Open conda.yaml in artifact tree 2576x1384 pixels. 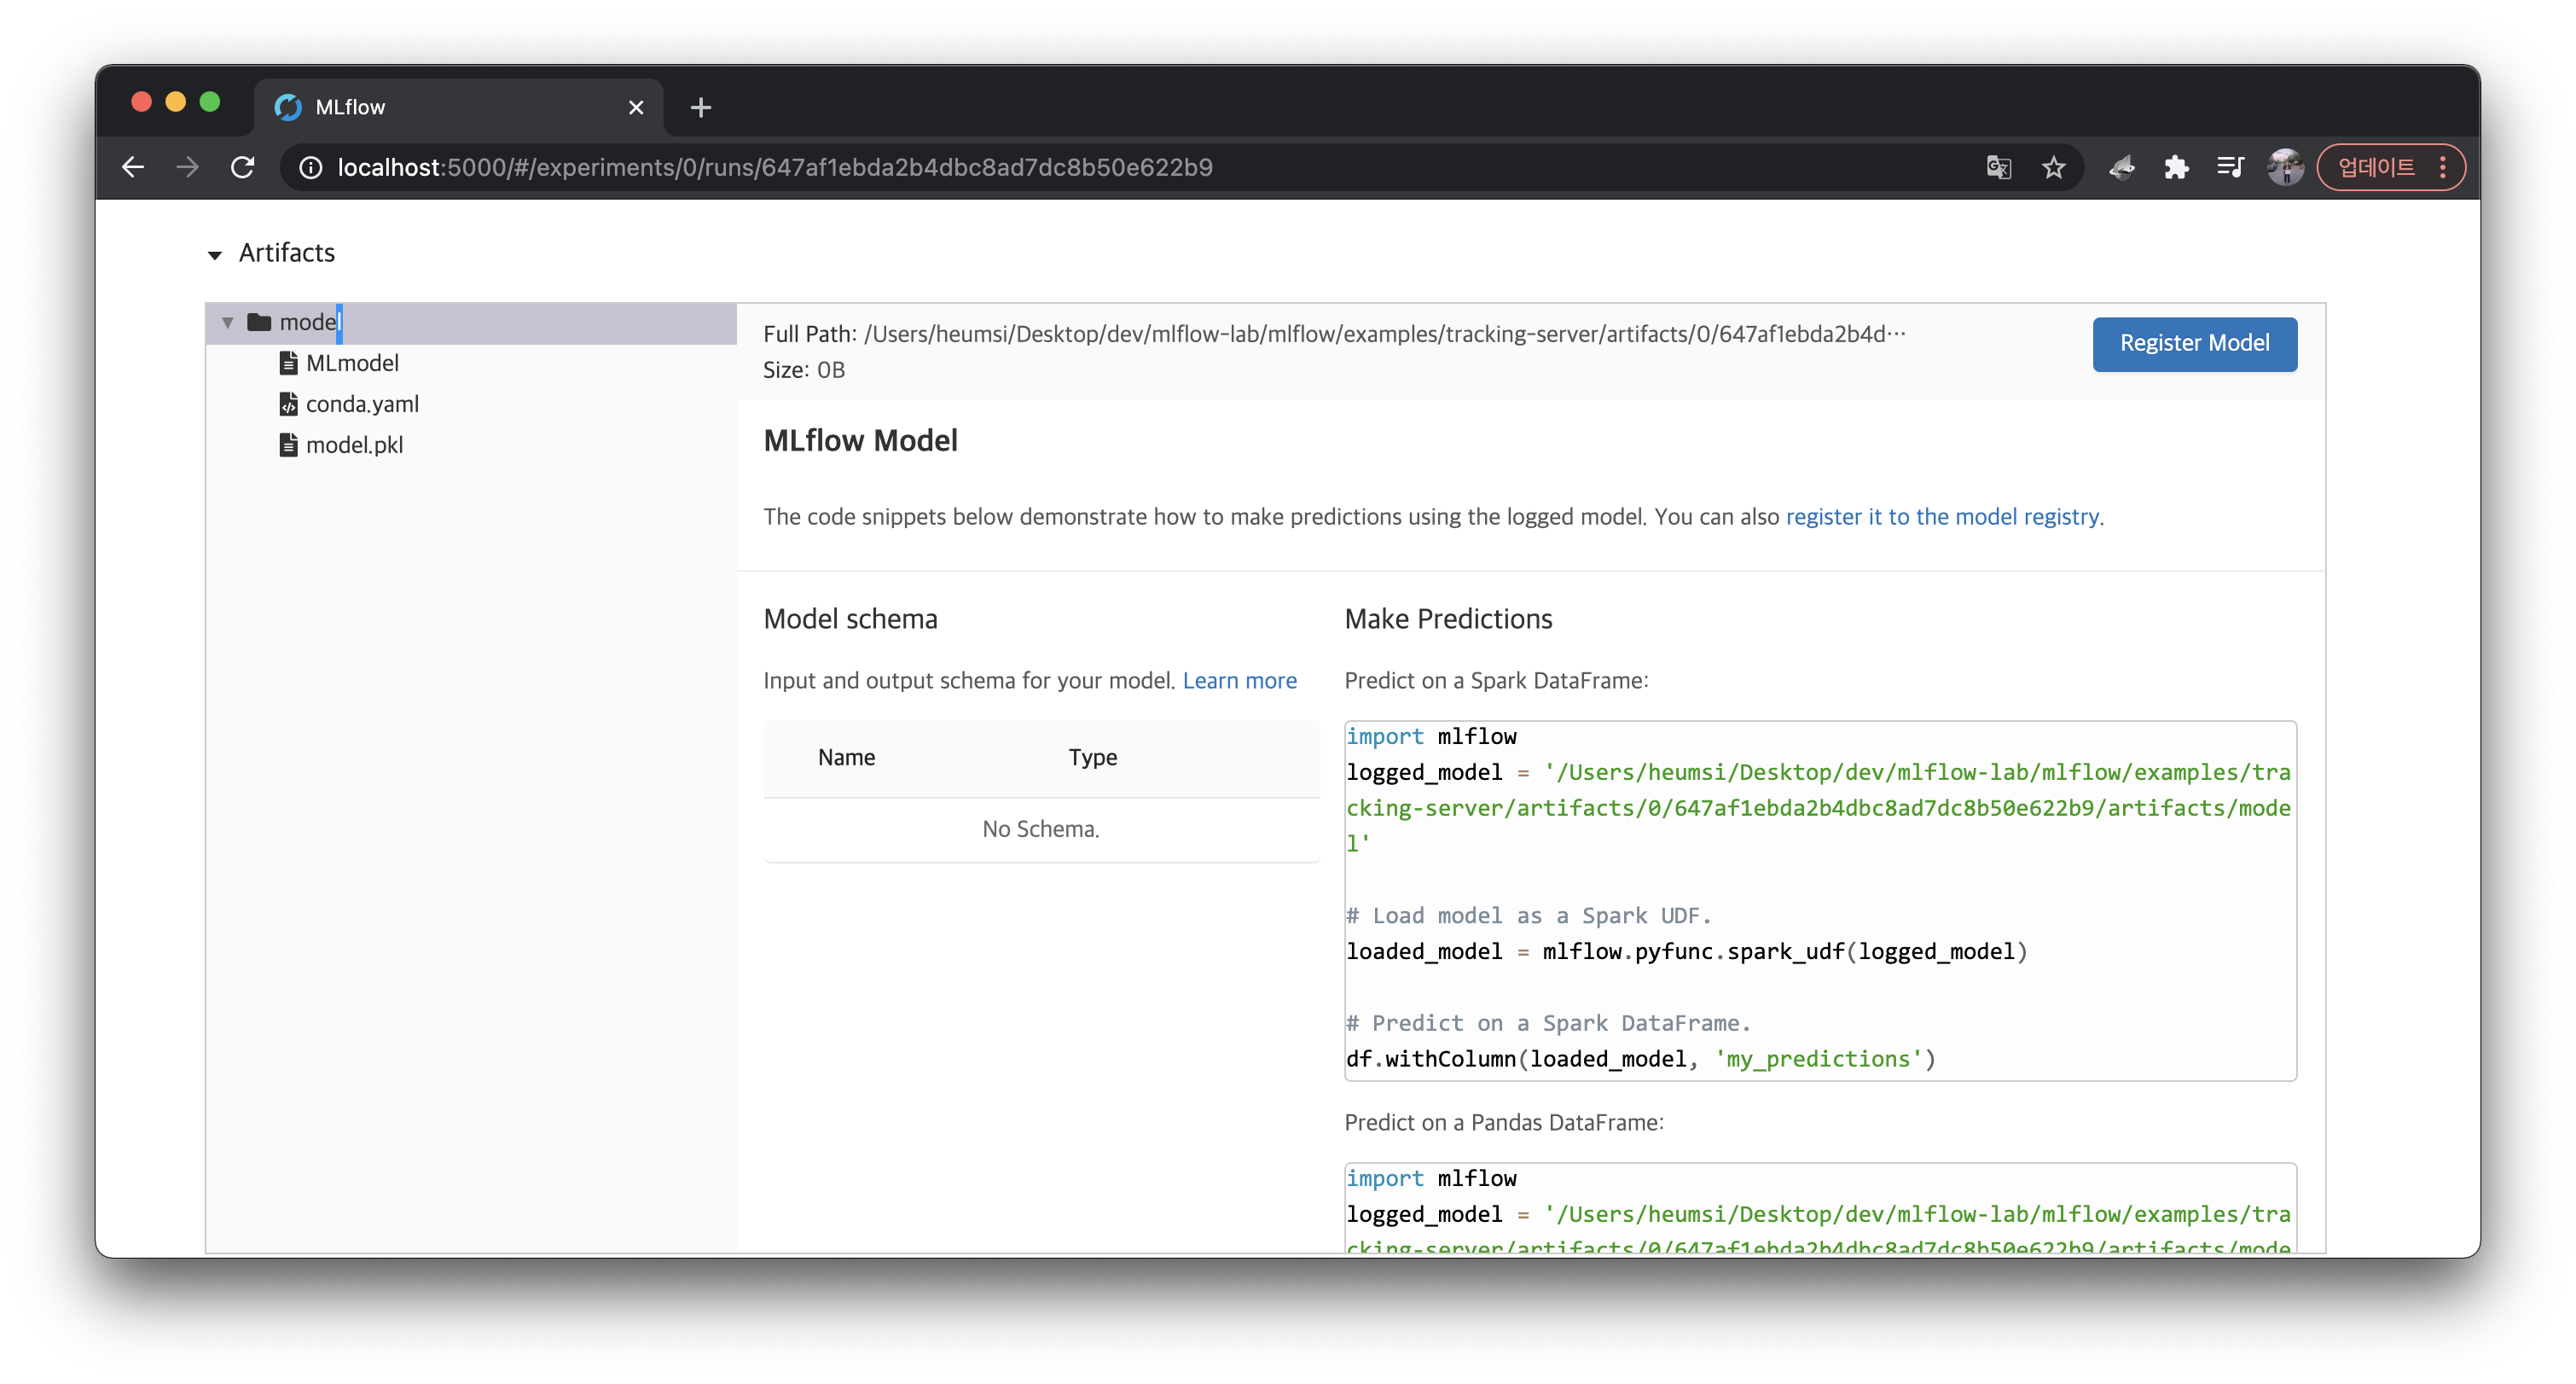click(362, 404)
